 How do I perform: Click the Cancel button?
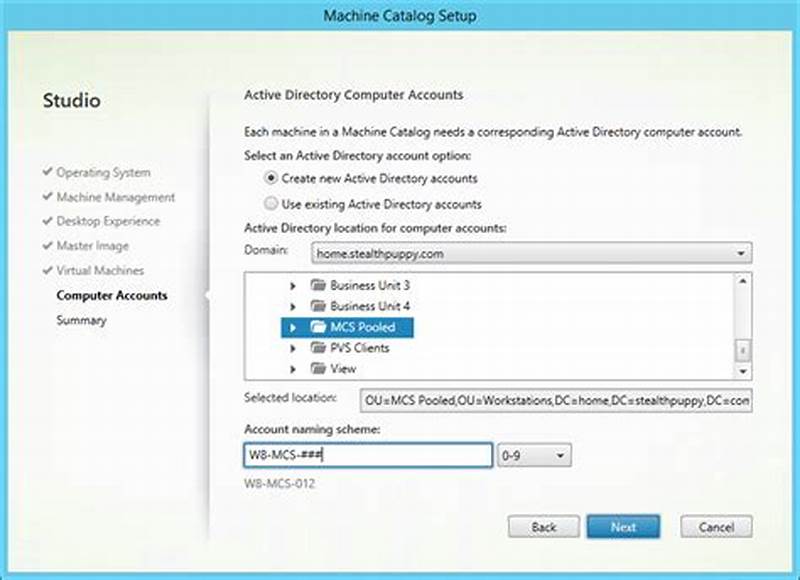pos(716,527)
